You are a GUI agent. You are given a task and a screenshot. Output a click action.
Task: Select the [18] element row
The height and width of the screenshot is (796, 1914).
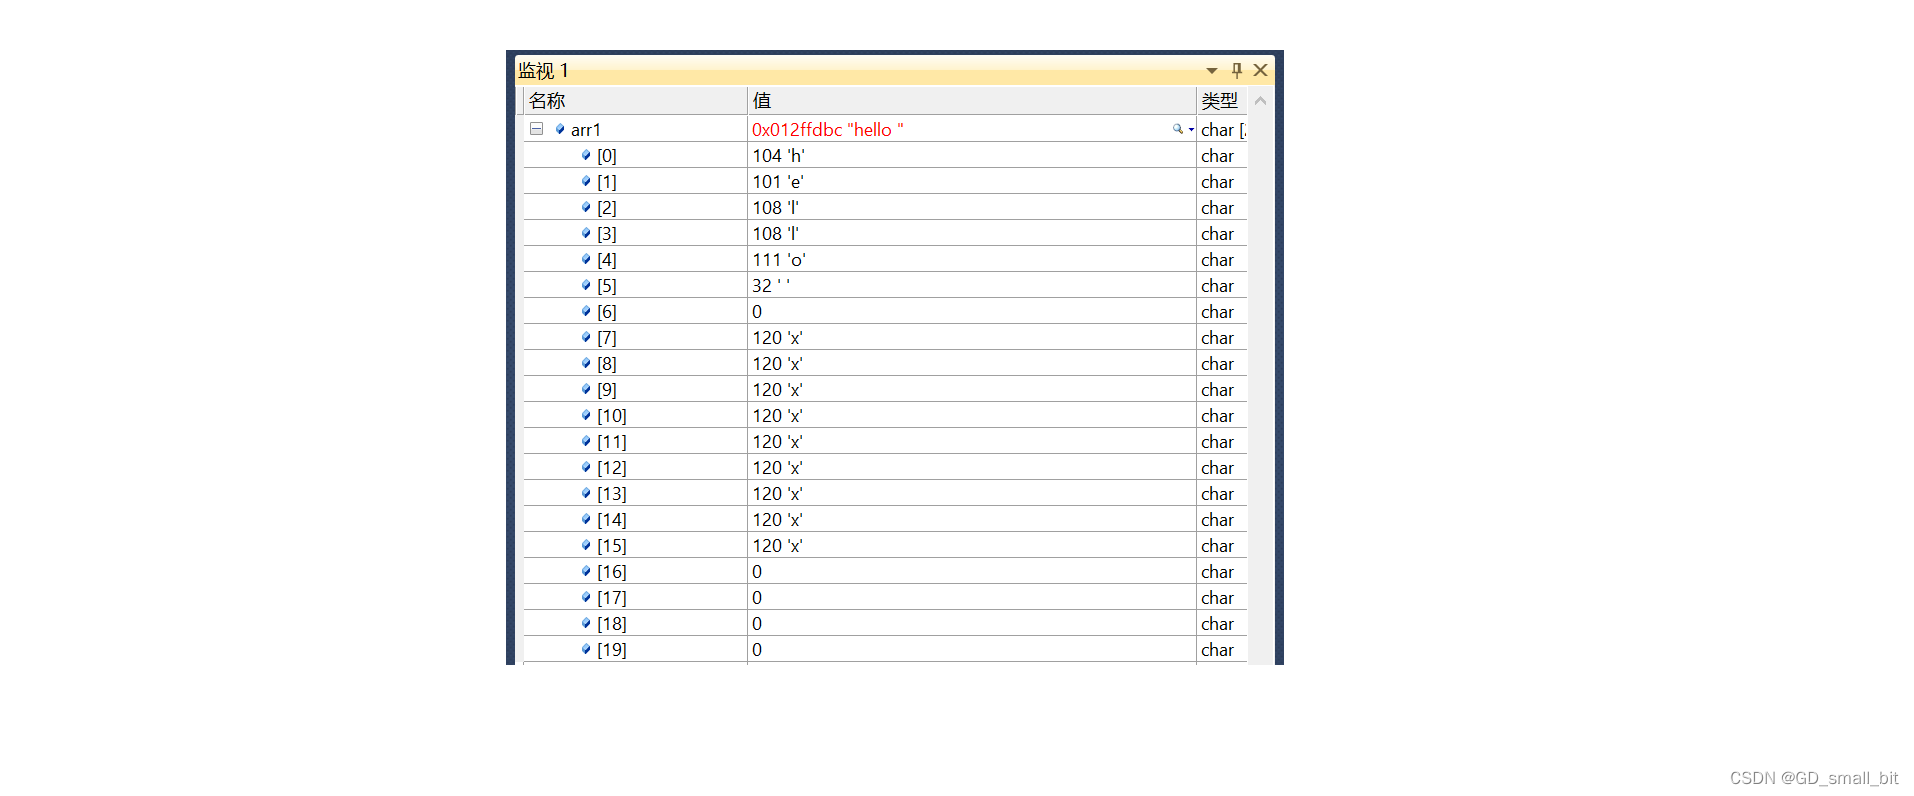885,624
